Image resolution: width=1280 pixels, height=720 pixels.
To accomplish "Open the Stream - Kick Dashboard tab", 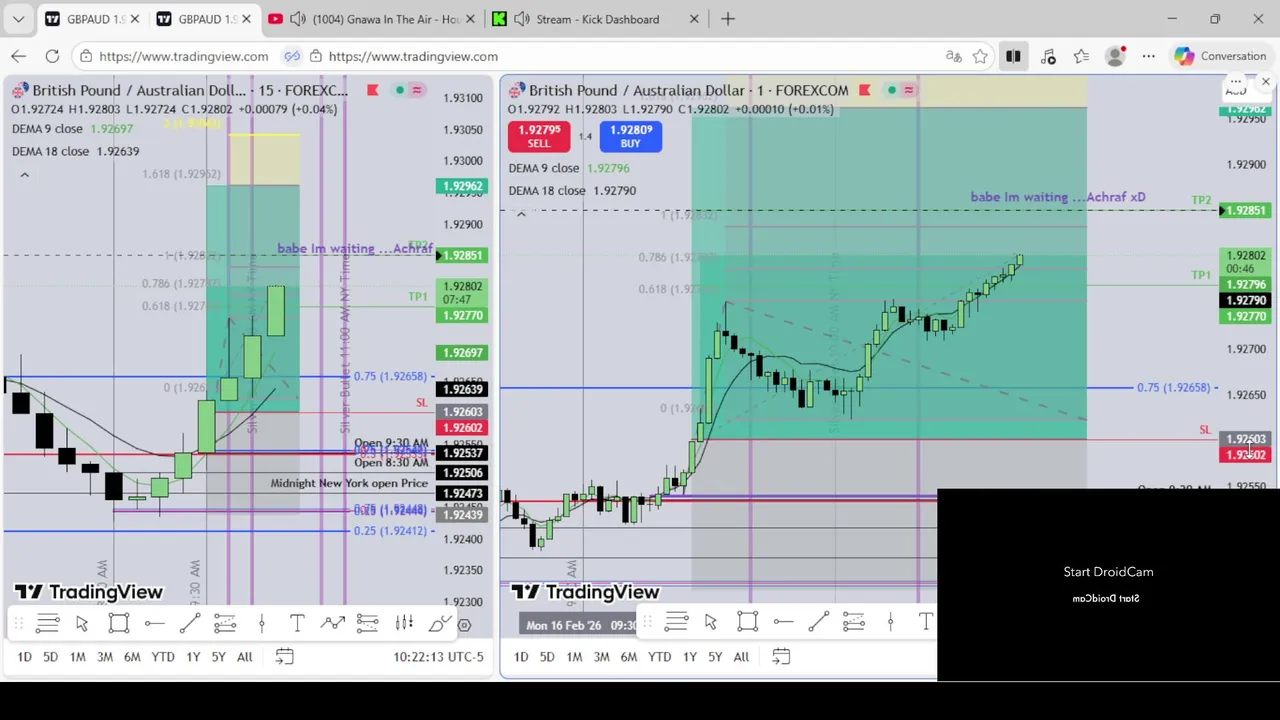I will pos(598,19).
